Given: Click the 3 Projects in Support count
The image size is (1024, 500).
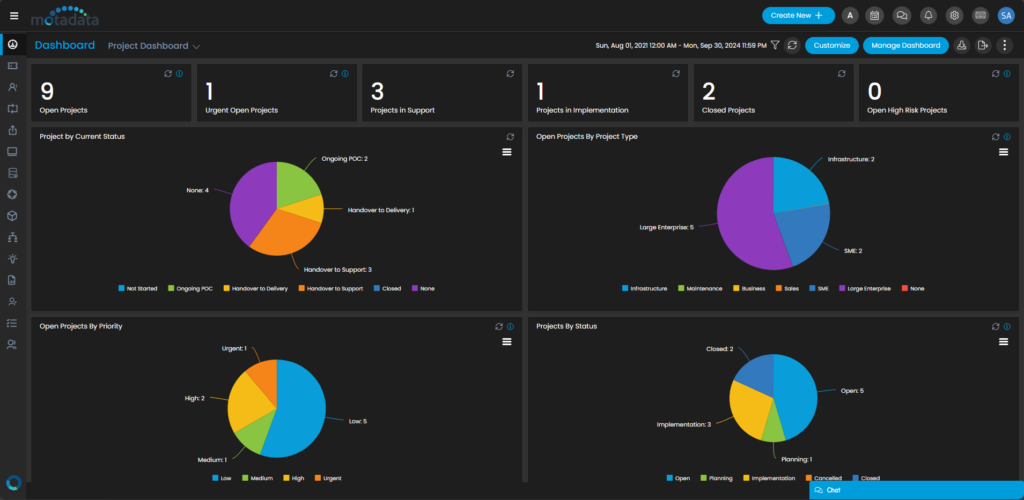Looking at the screenshot, I should (377, 92).
